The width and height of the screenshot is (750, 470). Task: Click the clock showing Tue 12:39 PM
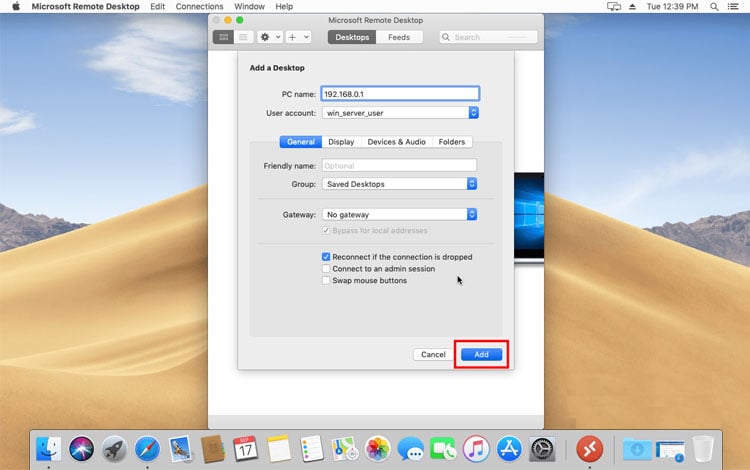pos(672,6)
